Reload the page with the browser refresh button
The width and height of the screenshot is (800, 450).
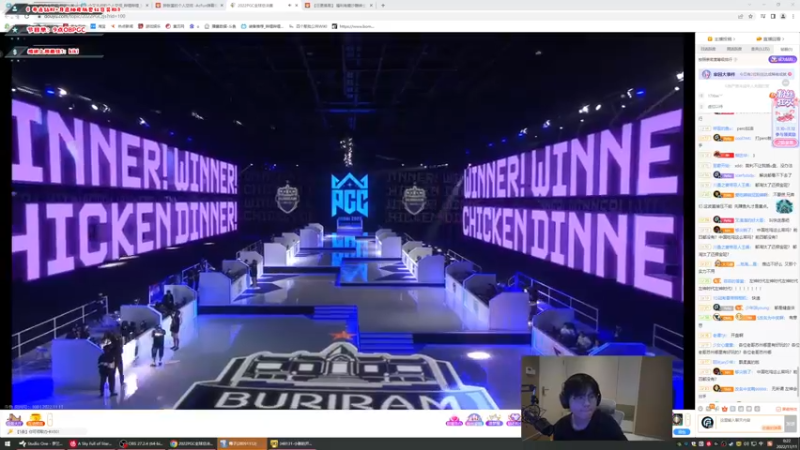[x=27, y=16]
